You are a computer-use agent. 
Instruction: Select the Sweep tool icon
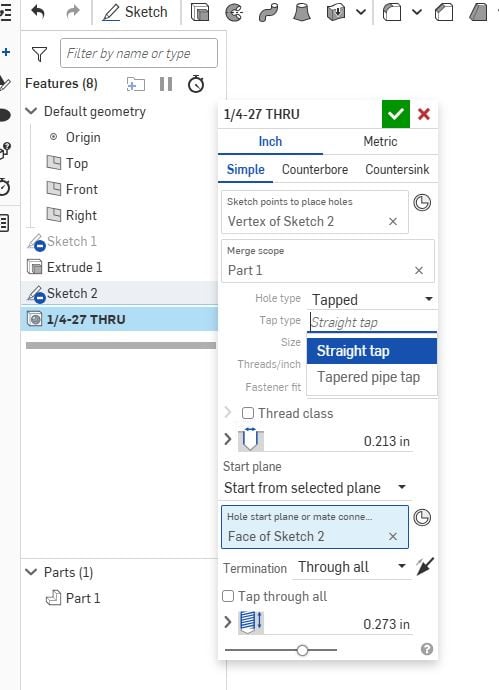268,12
